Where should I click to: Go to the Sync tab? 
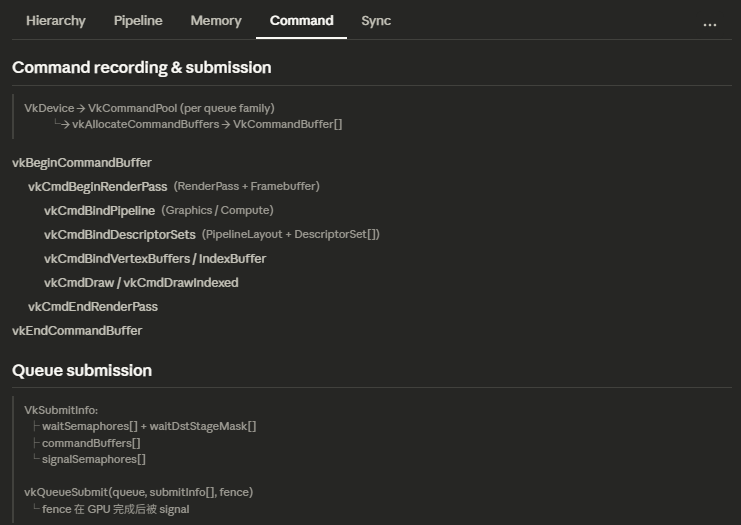[376, 21]
